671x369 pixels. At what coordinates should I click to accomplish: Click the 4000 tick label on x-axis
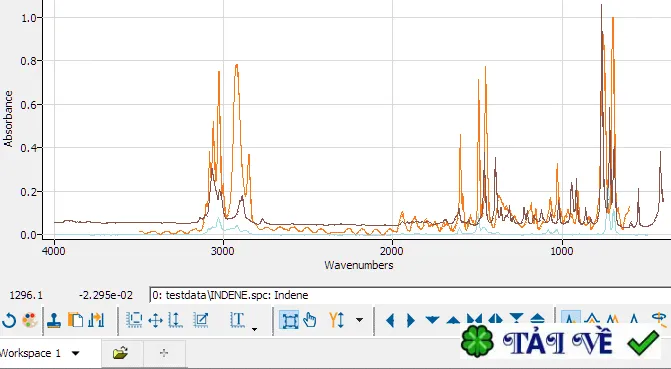[54, 250]
